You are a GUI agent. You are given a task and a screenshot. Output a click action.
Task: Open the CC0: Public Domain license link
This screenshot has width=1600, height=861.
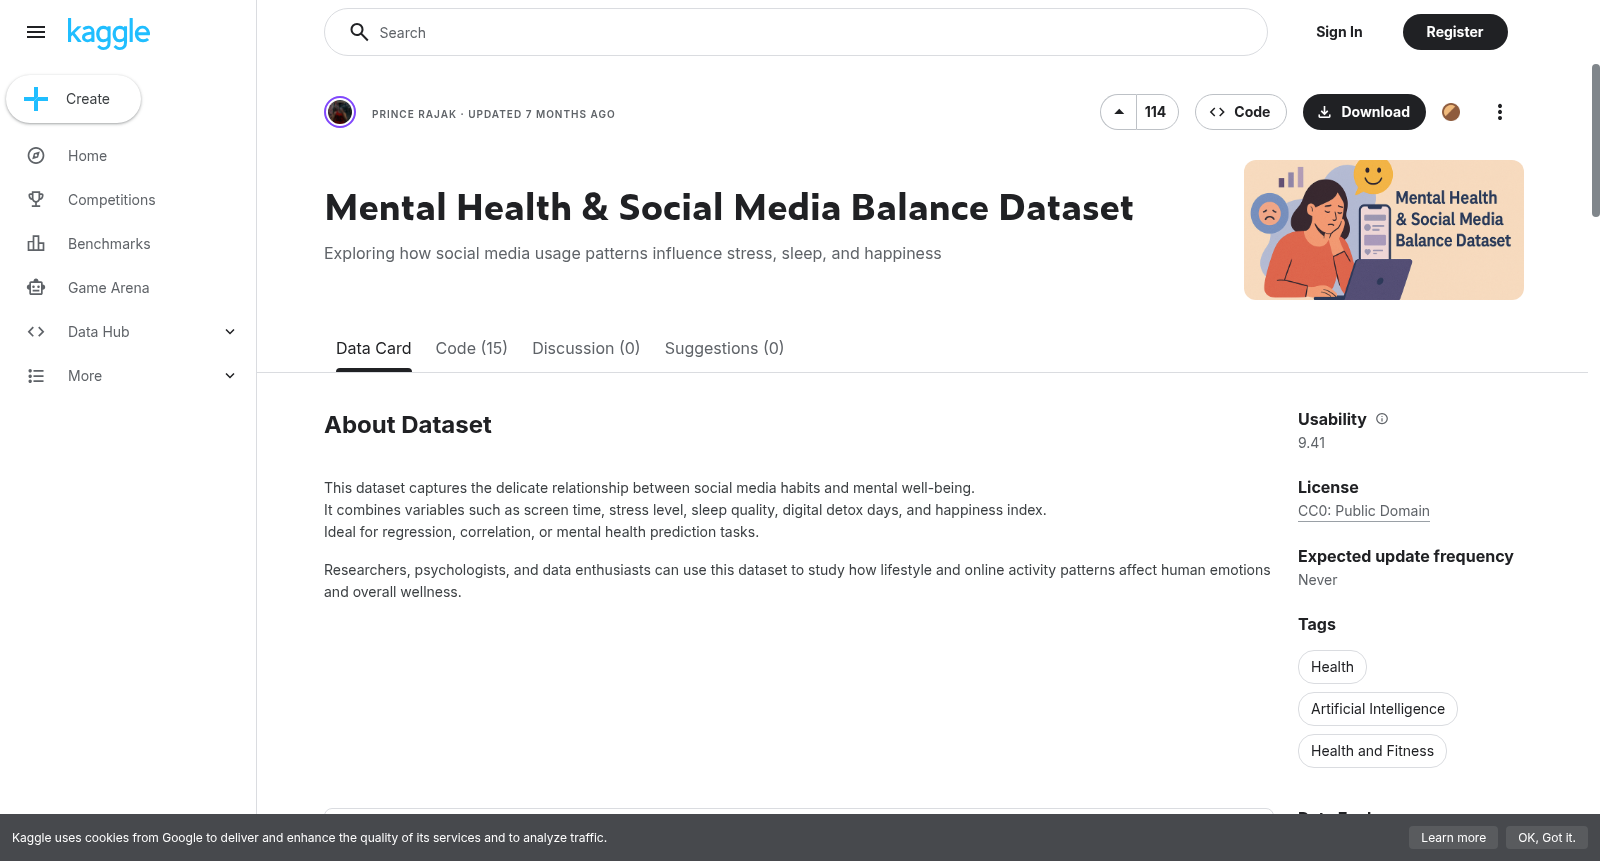[1364, 511]
